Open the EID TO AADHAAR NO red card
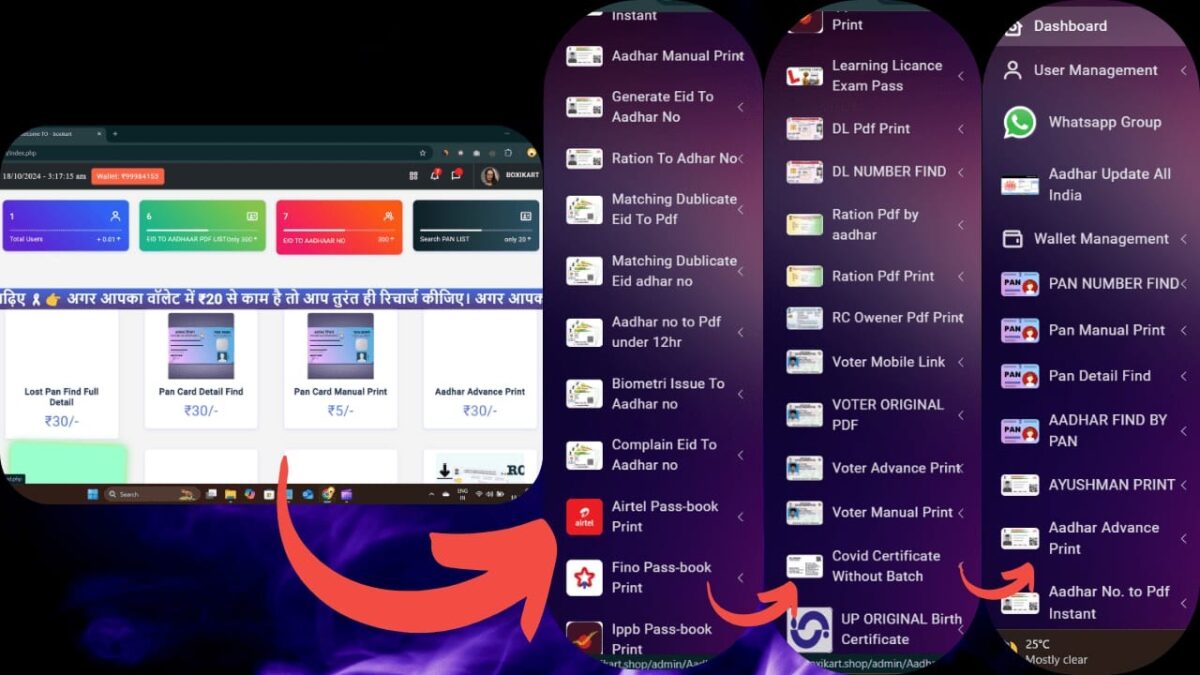Image resolution: width=1200 pixels, height=675 pixels. [339, 226]
